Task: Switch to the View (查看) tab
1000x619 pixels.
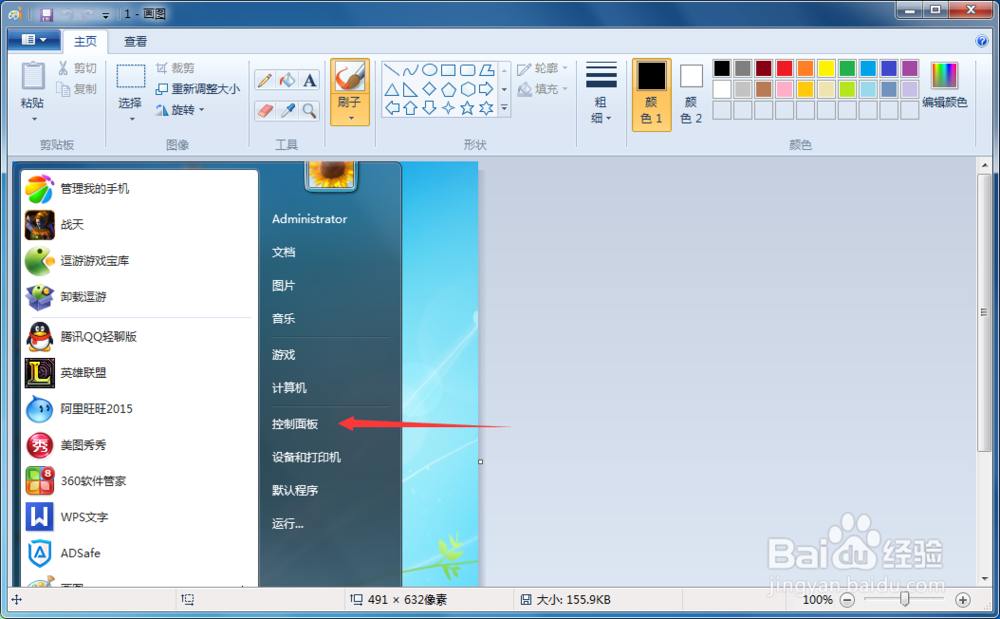Action: [135, 41]
